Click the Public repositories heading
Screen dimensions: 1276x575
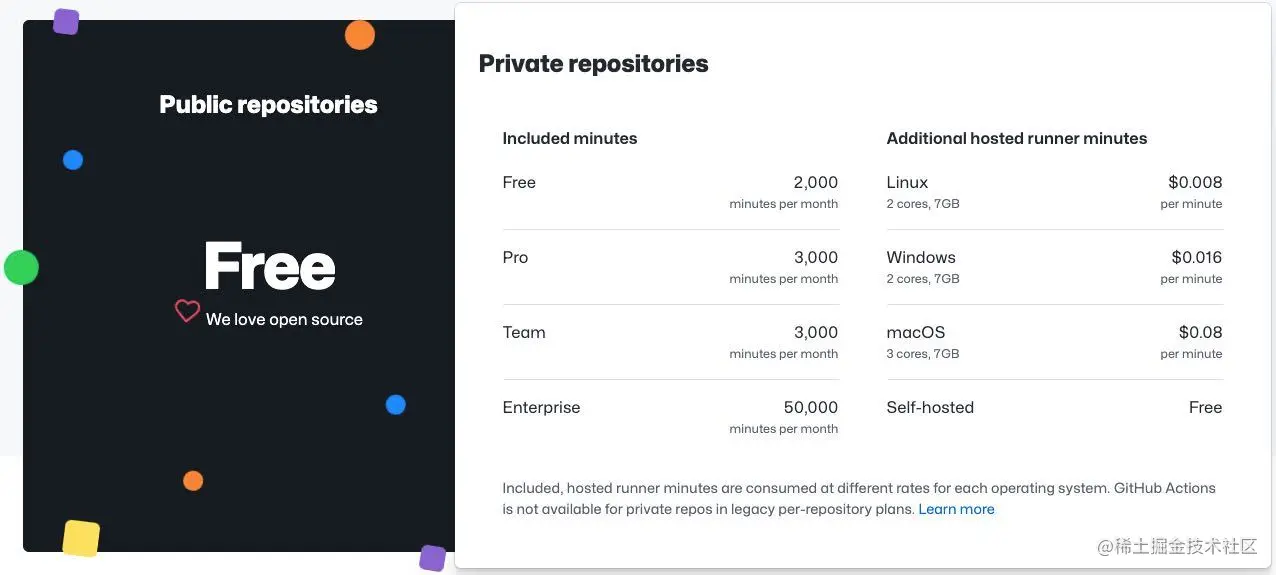(x=268, y=105)
